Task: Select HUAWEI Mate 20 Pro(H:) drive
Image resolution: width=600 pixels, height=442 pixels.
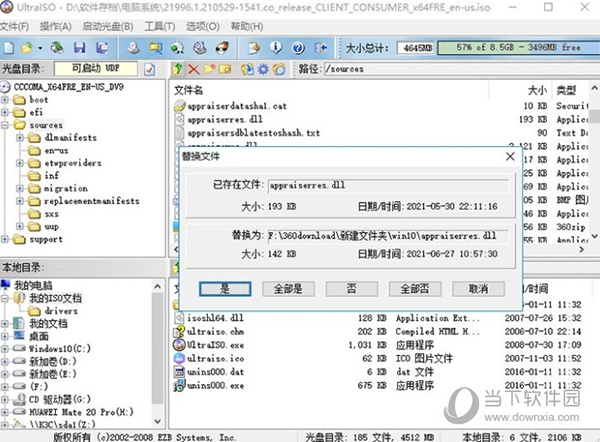Action: point(82,412)
